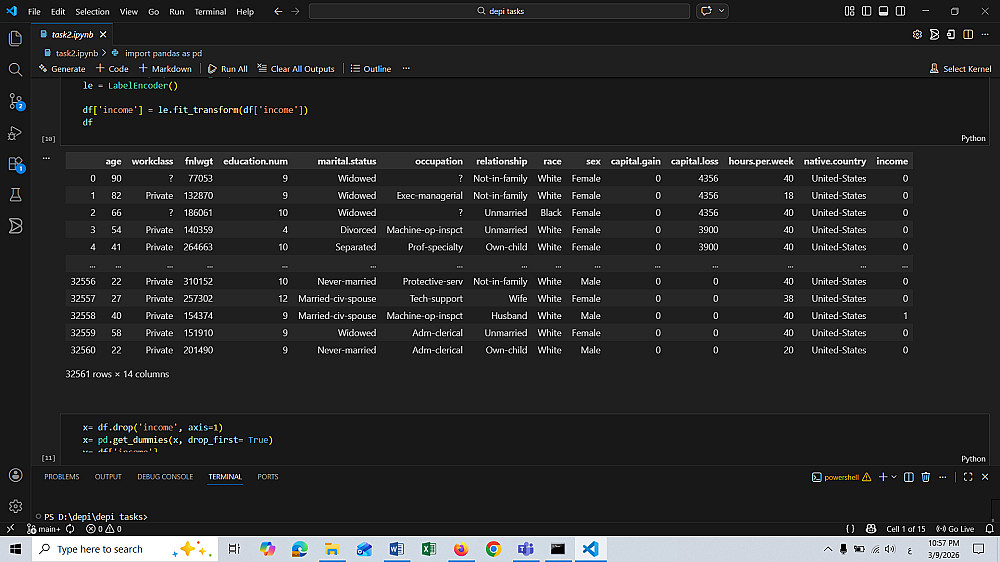
Task: Toggle primary side bar visibility
Action: point(867,11)
